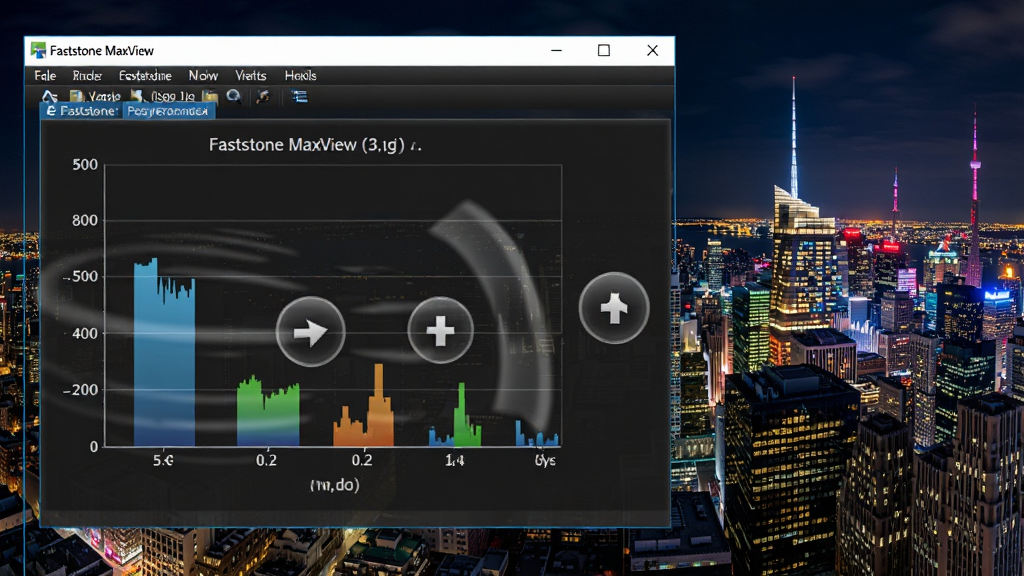Viewport: 1024px width, 576px height.
Task: Click the Faststone MaxView app icon in title bar
Action: tap(39, 50)
